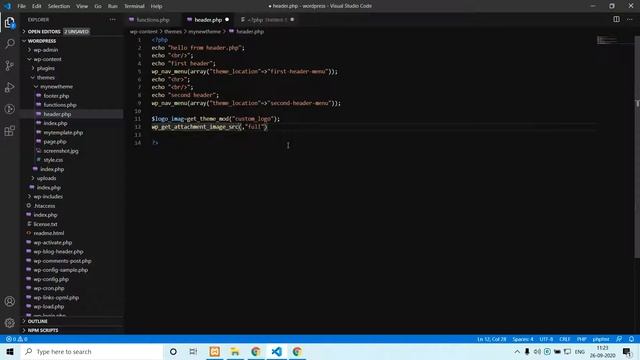The image size is (640, 360).
Task: Open first Chrome icon on taskbar
Action: click(x=256, y=351)
